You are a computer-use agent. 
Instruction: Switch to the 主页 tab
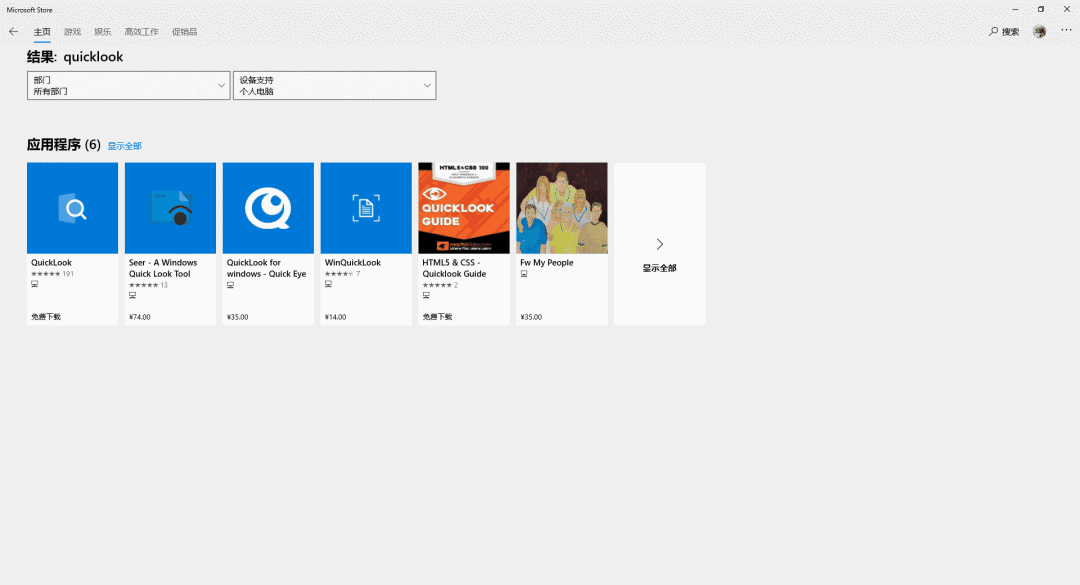[42, 32]
